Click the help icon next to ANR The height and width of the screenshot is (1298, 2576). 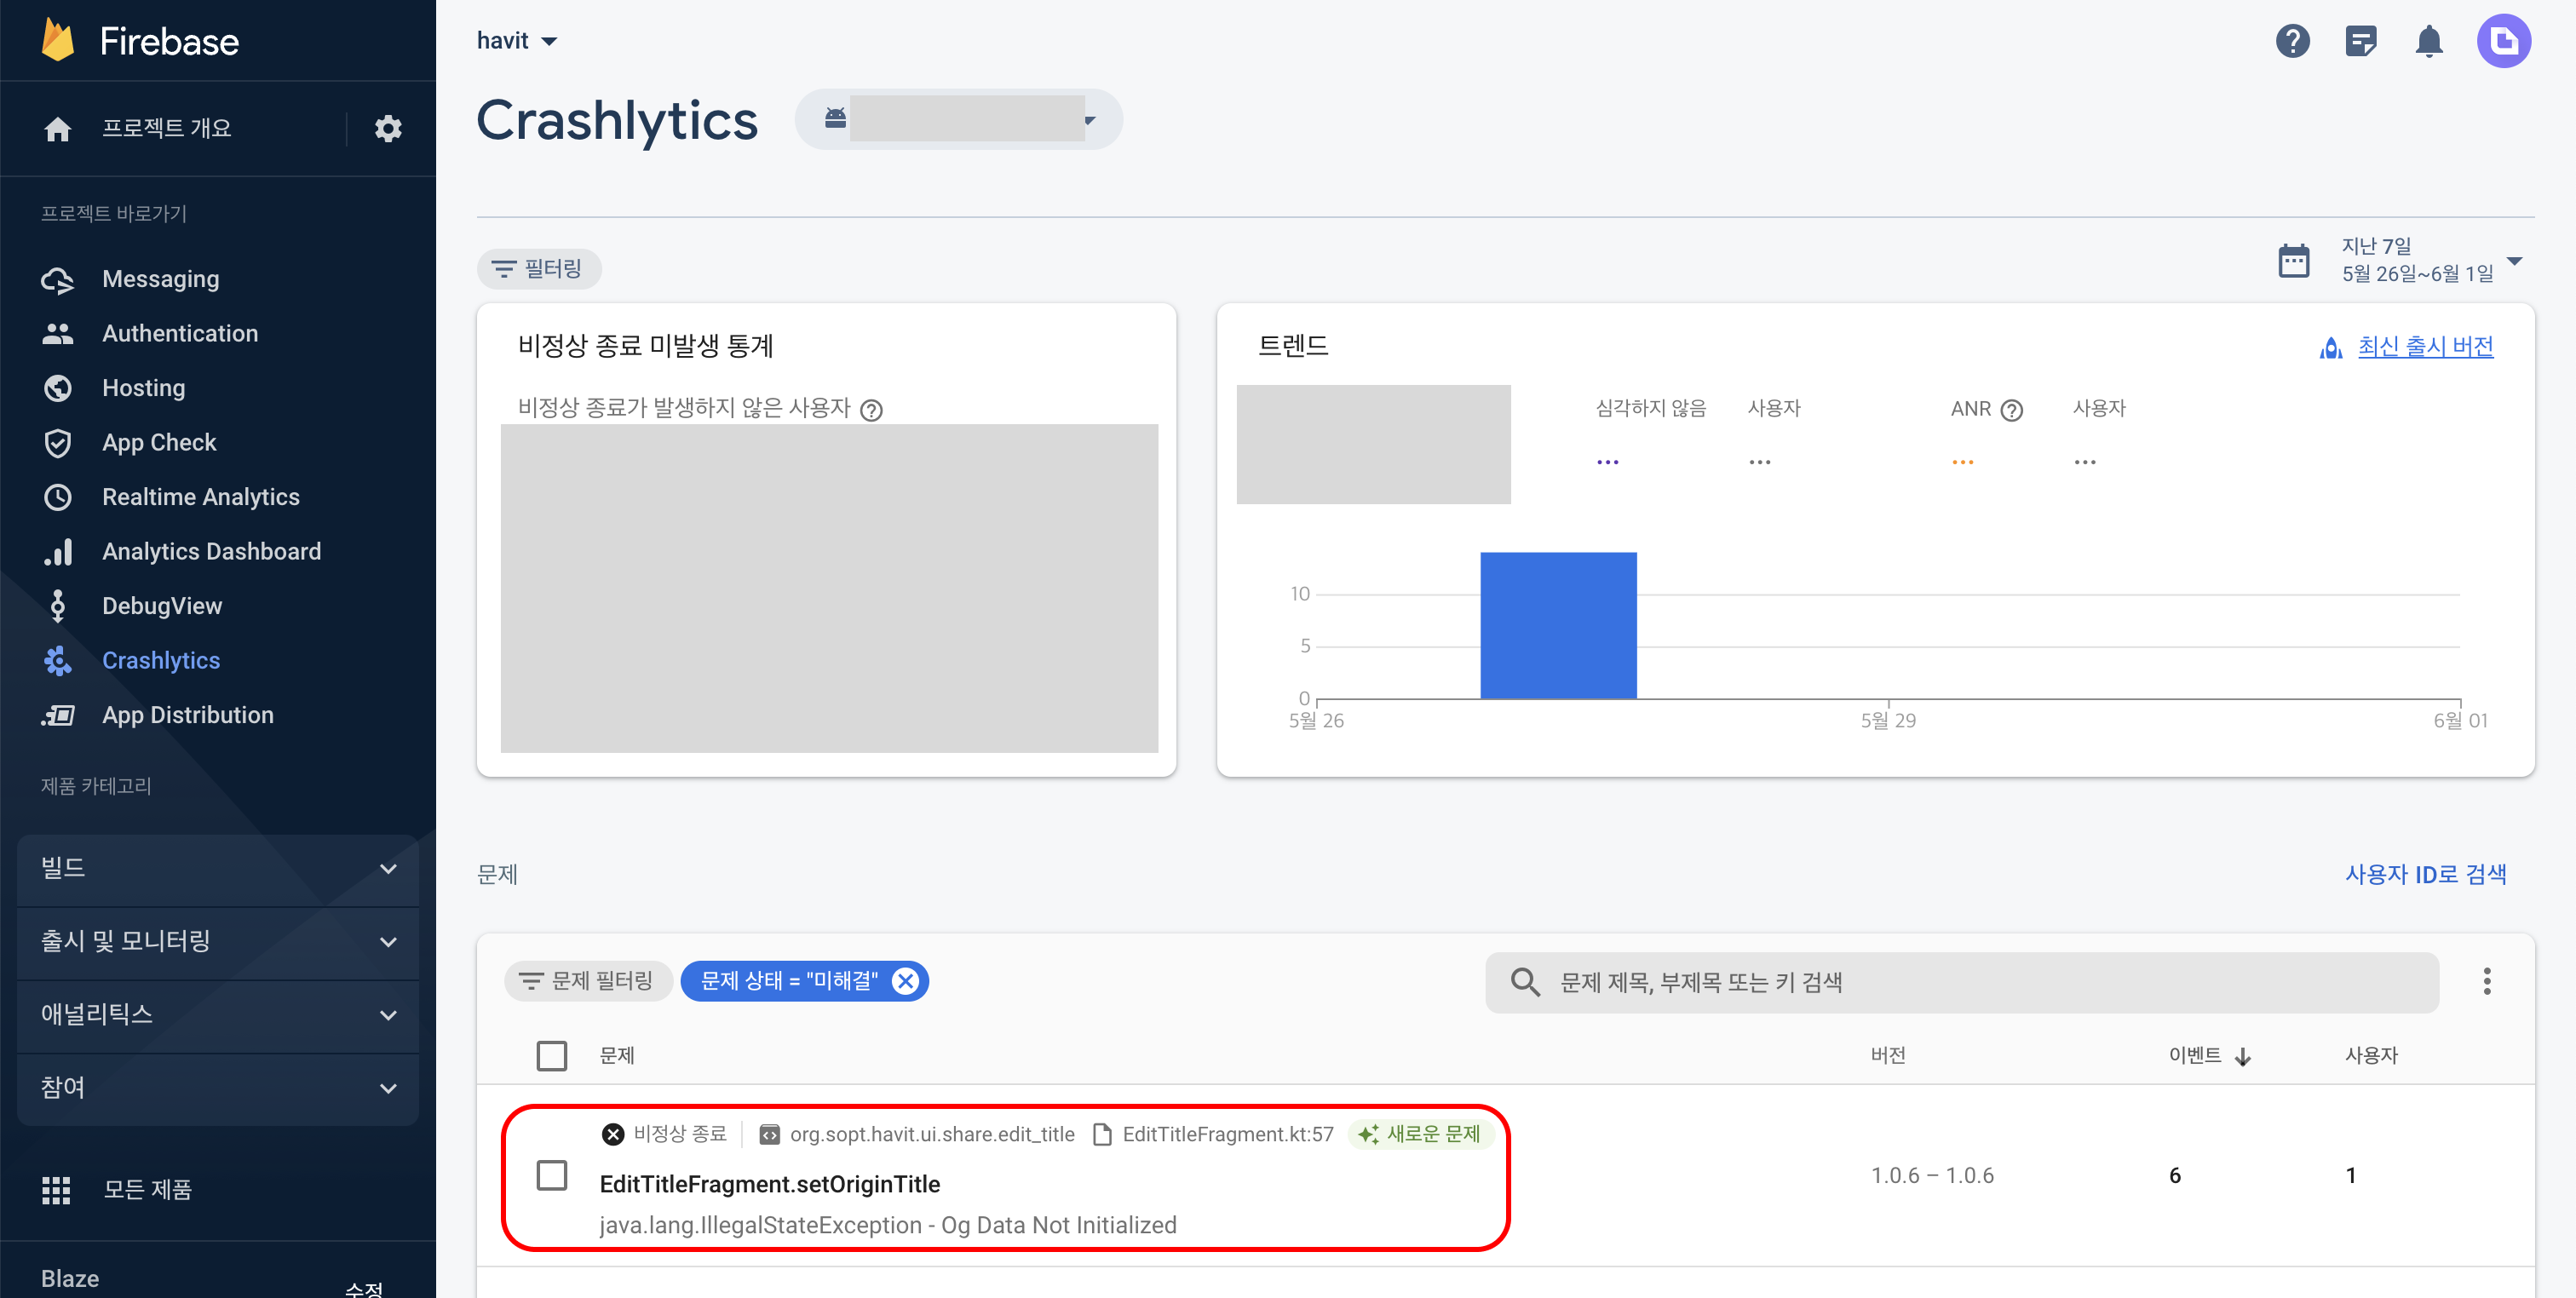2012,410
